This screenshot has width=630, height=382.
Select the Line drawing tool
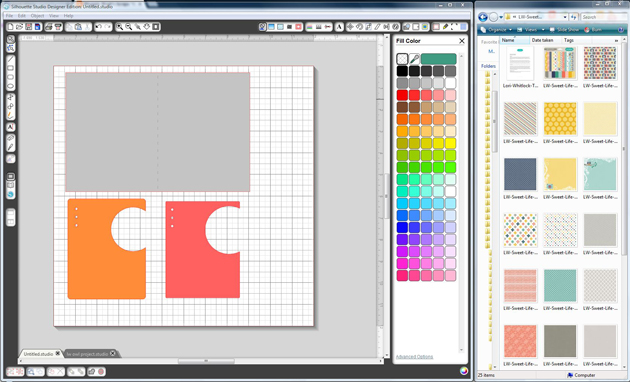coord(11,59)
